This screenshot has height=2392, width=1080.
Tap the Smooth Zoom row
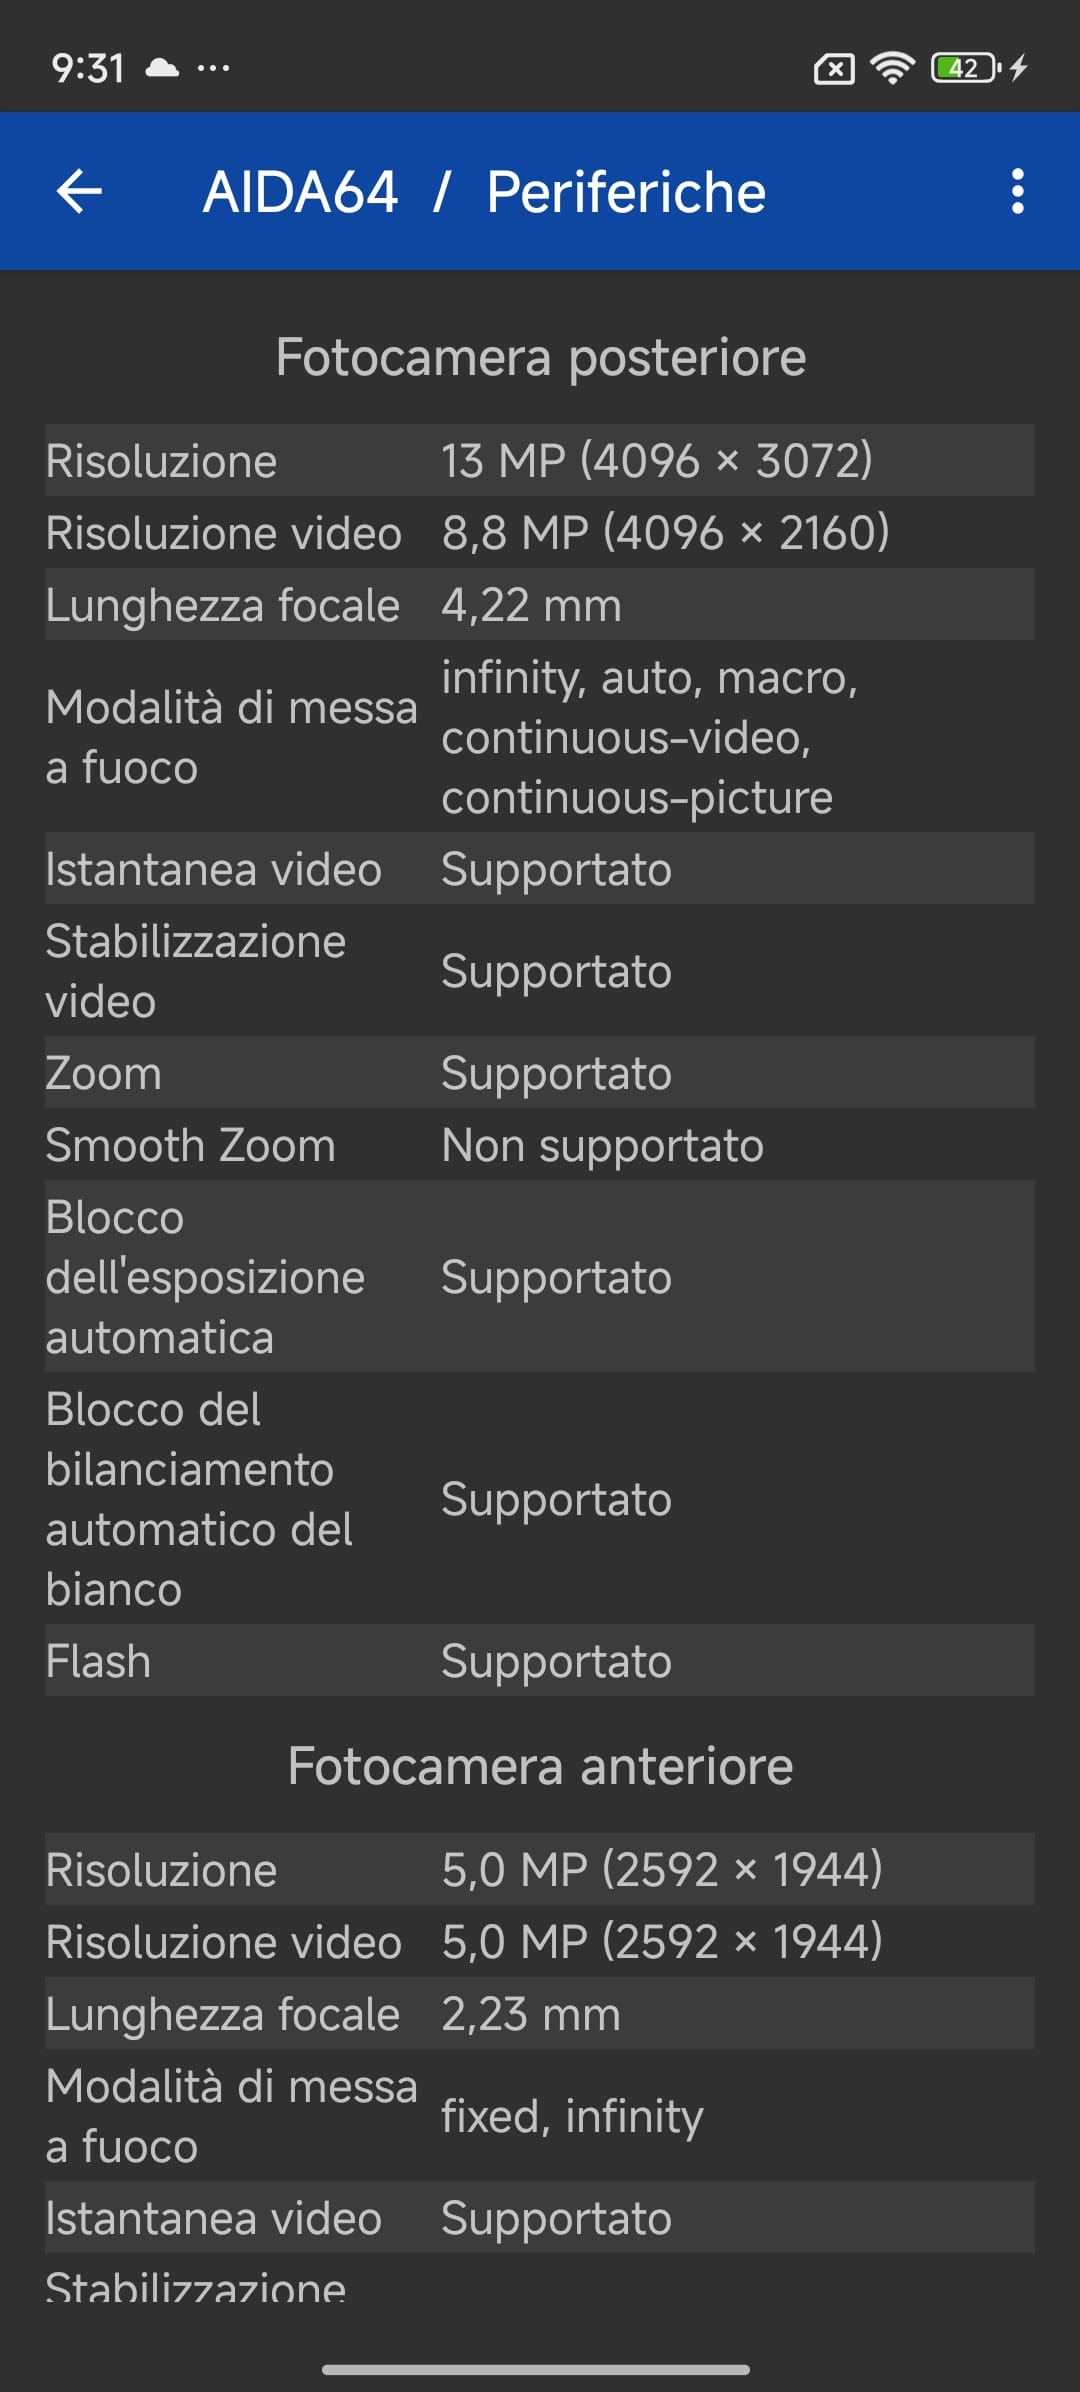(540, 1145)
